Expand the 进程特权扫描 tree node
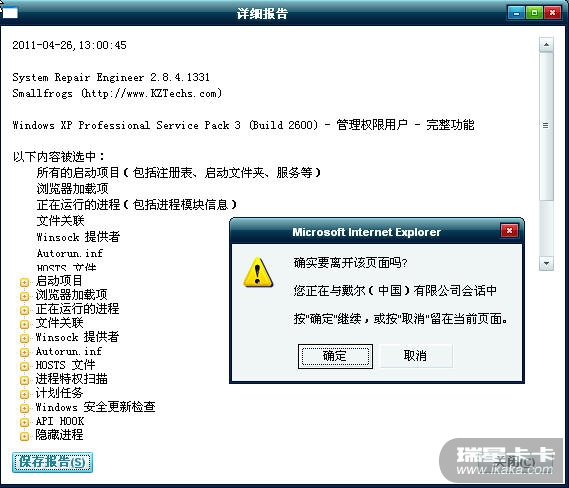Screen dimensions: 569x488 (x=24, y=380)
